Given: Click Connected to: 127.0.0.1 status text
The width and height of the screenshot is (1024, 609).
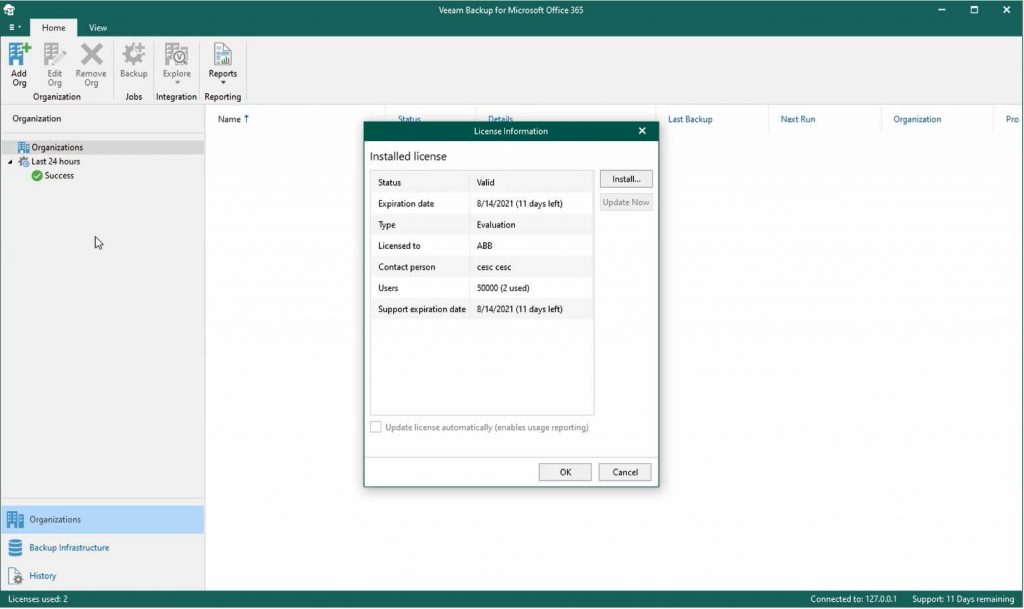Looking at the screenshot, I should (853, 599).
